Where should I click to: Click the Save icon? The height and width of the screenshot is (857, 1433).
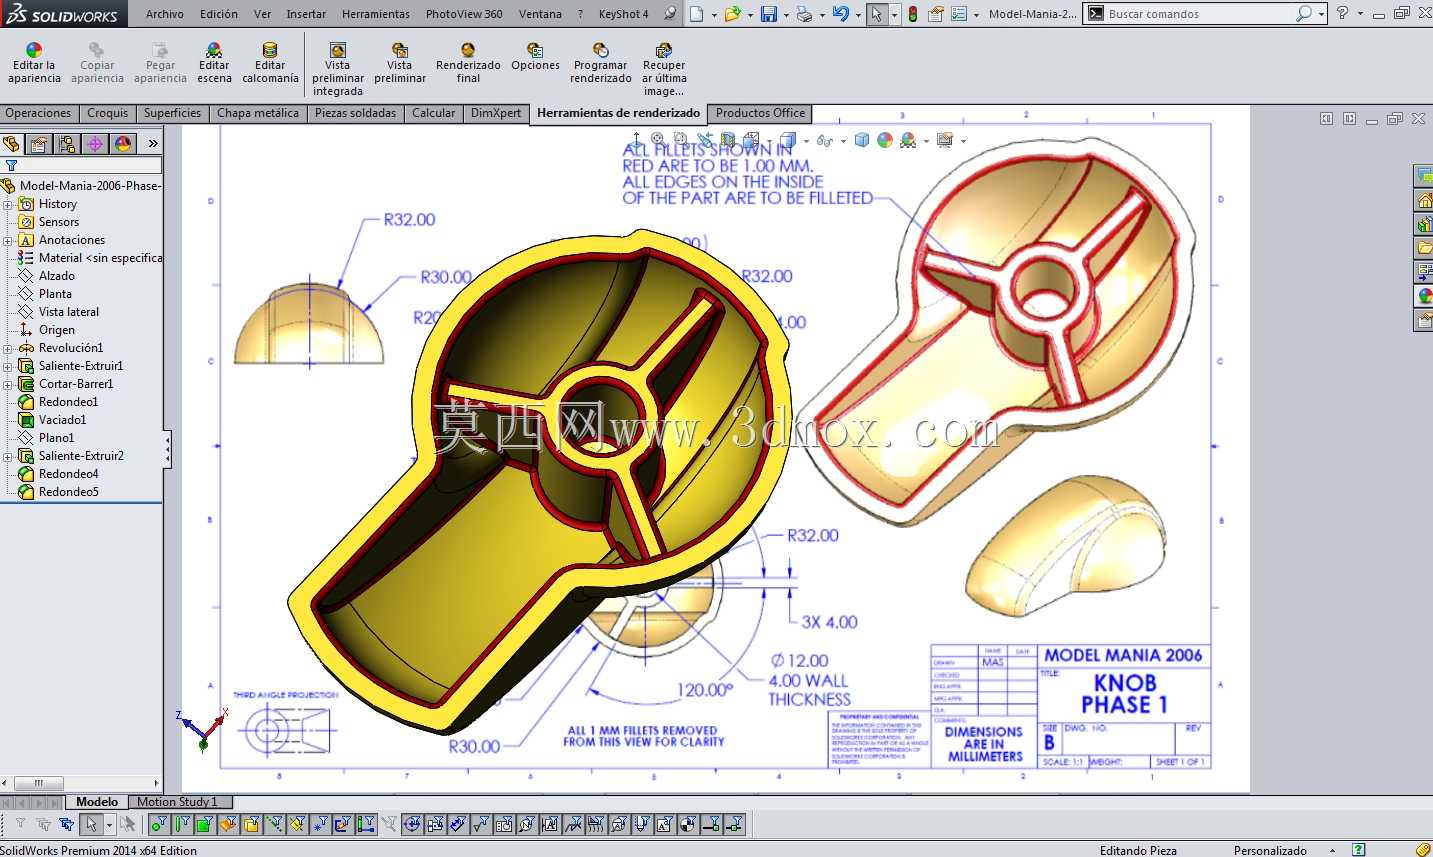coord(769,14)
